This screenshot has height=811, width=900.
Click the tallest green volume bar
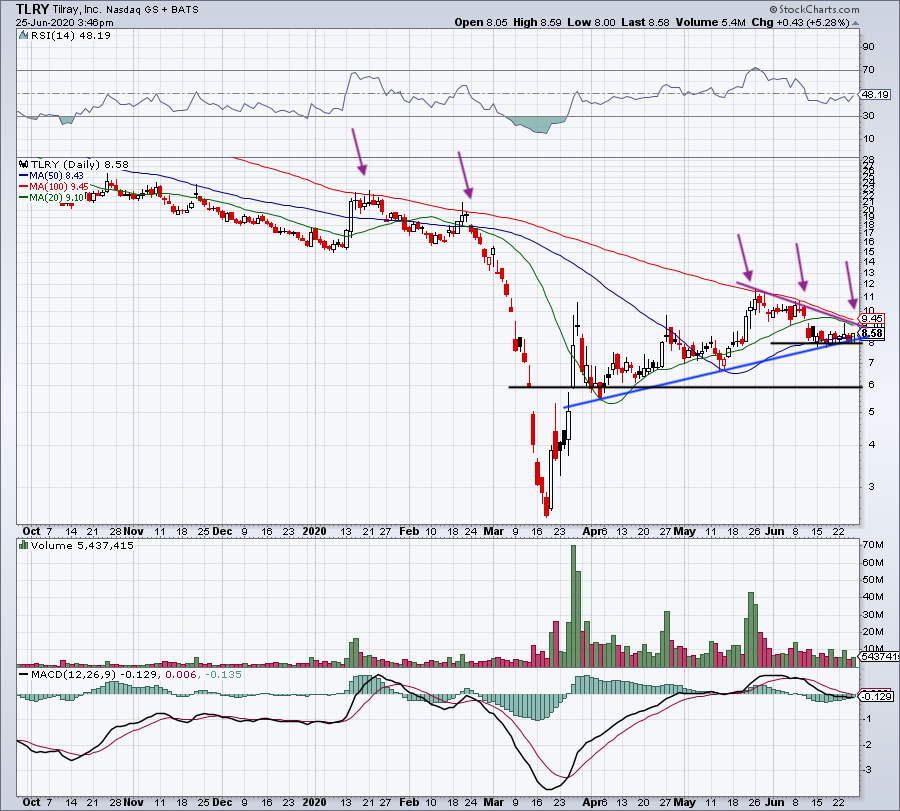pos(572,606)
